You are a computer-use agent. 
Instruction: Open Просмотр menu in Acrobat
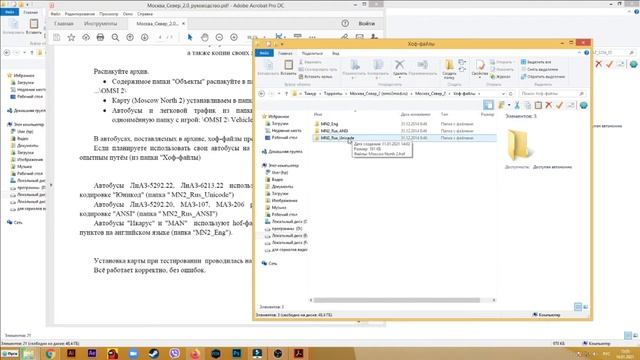pyautogui.click(x=109, y=14)
